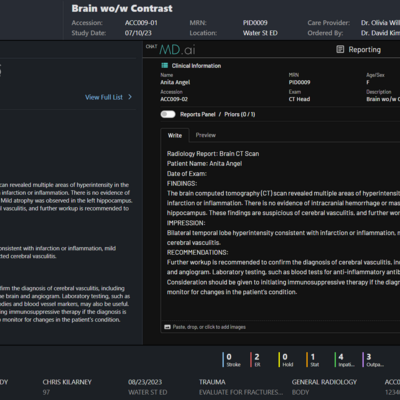
Task: Click the Reporting header label
Action: click(x=364, y=50)
